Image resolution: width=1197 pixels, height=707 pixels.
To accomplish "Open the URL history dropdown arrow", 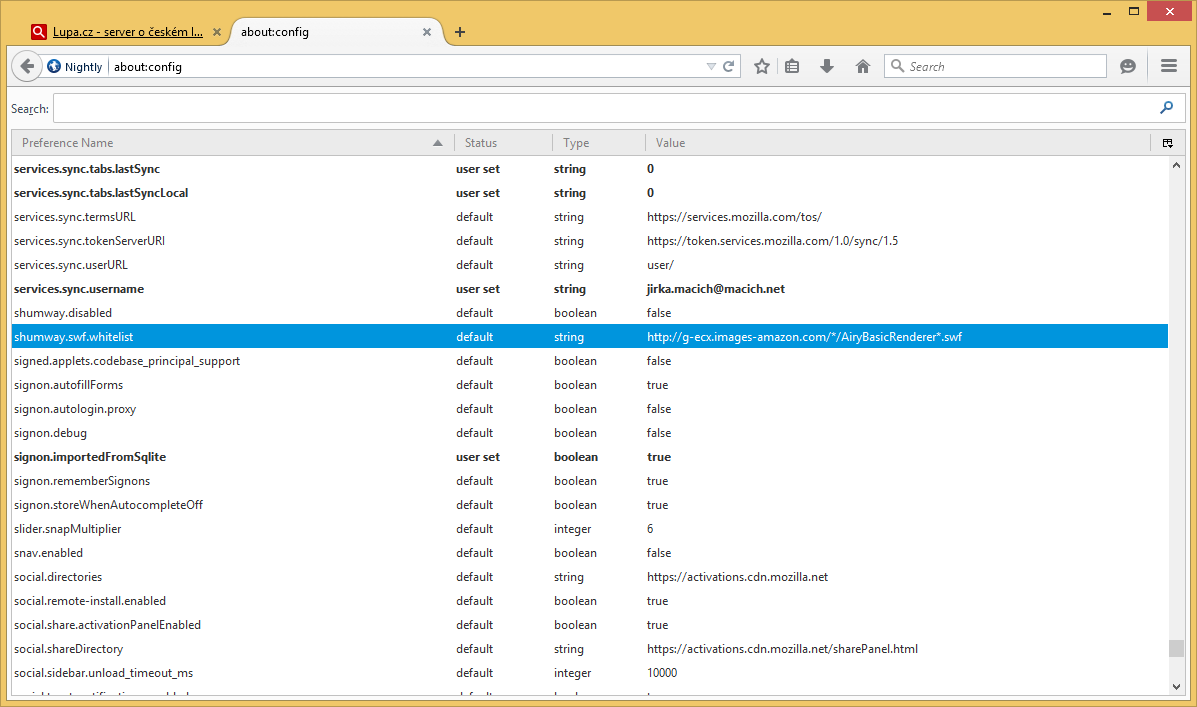I will (711, 67).
